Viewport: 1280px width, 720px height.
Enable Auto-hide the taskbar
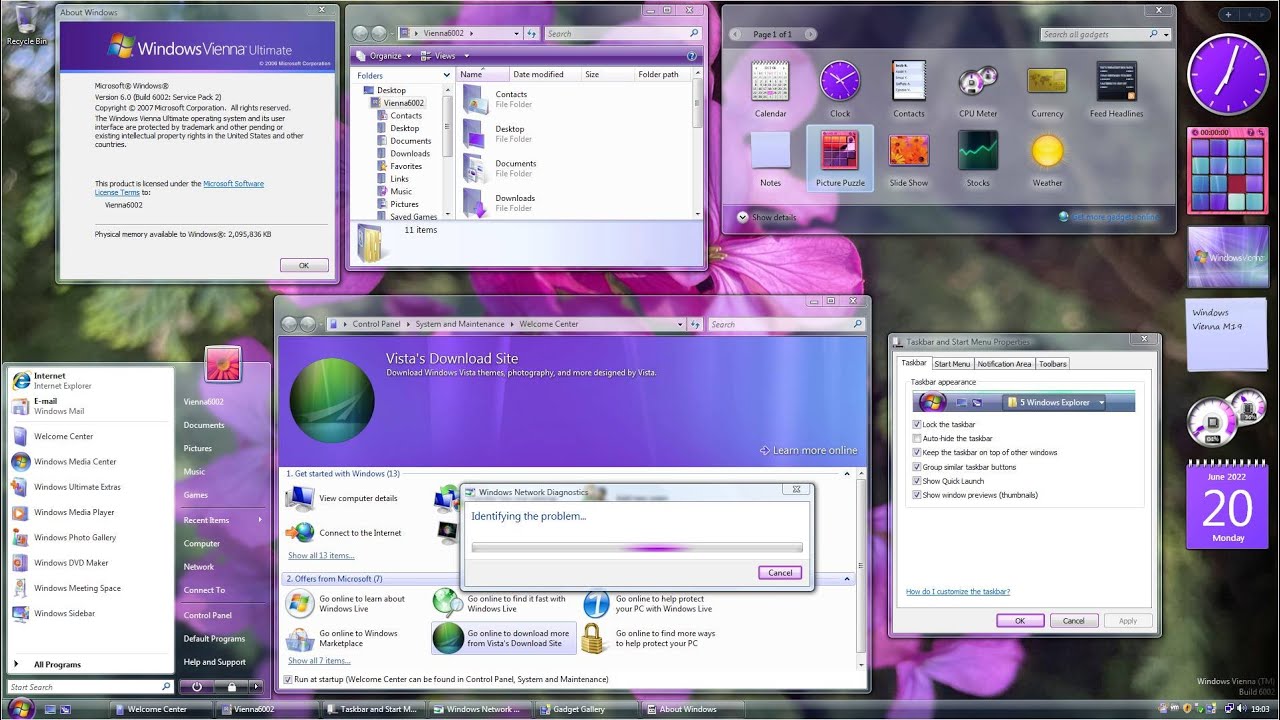pyautogui.click(x=917, y=438)
